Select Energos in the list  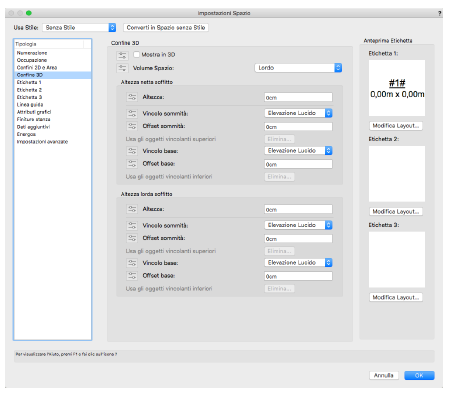click(52, 134)
